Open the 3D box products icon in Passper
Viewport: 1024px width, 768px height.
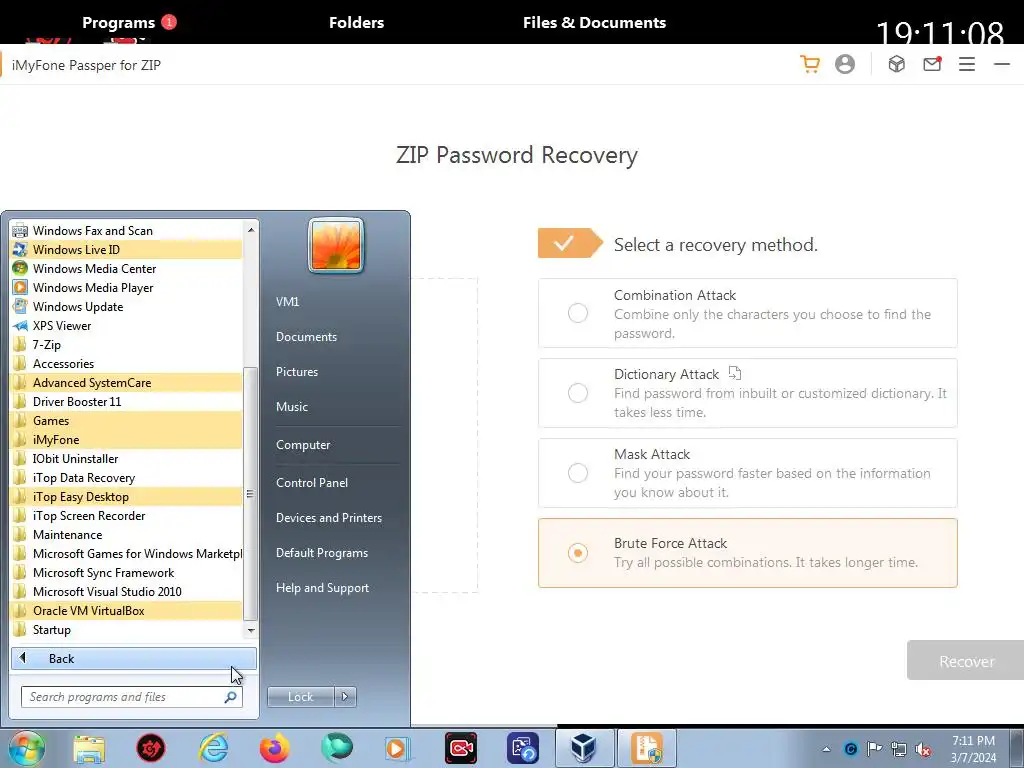(897, 64)
